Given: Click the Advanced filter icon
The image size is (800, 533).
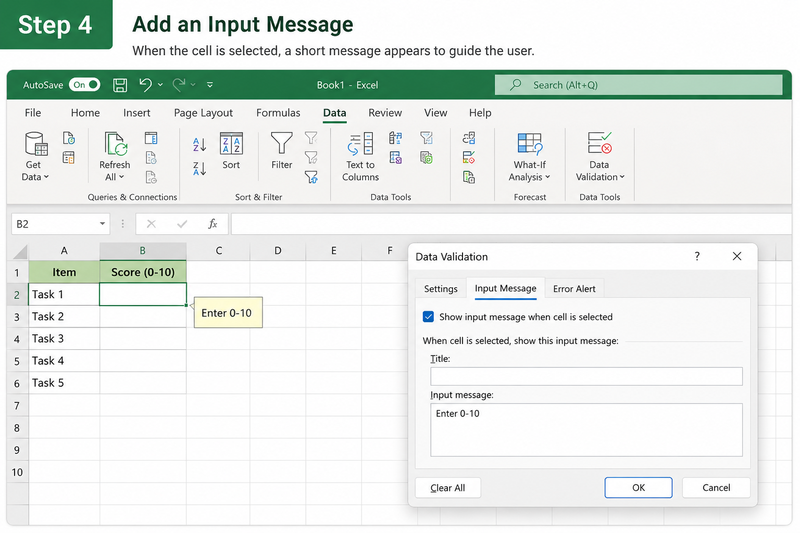Looking at the screenshot, I should 311,177.
